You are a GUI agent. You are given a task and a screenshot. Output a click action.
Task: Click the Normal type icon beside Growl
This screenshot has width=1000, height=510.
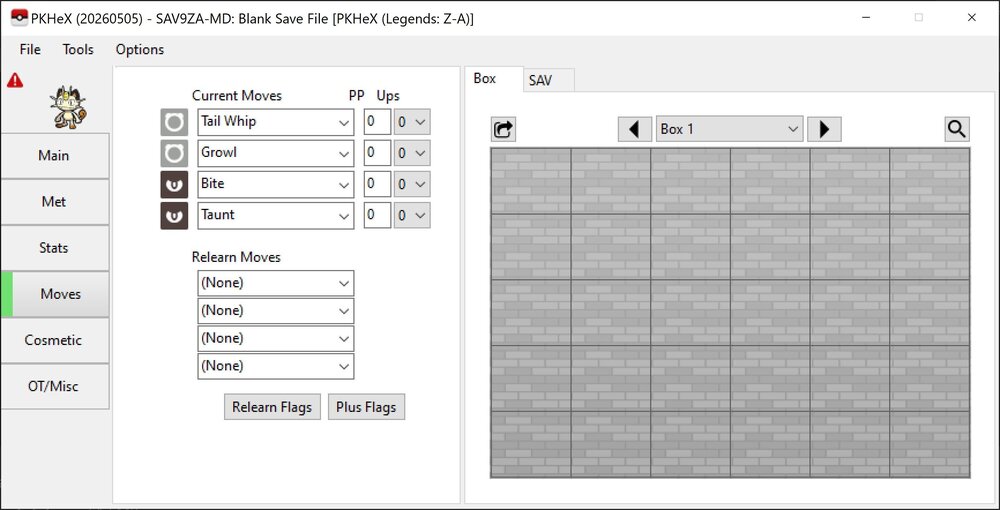(x=174, y=154)
